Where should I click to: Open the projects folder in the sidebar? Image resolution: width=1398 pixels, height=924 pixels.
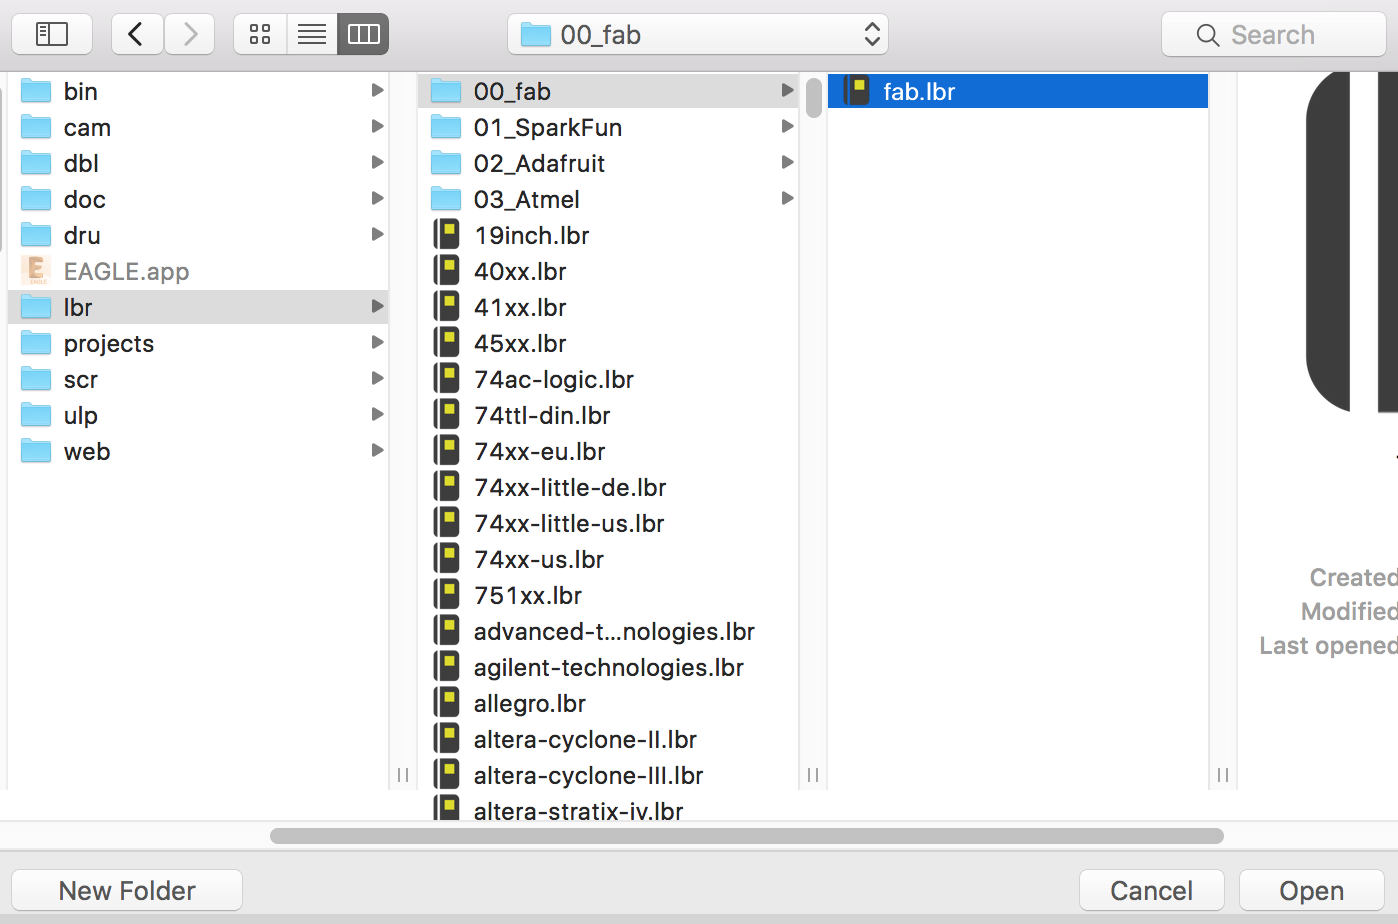tap(108, 343)
